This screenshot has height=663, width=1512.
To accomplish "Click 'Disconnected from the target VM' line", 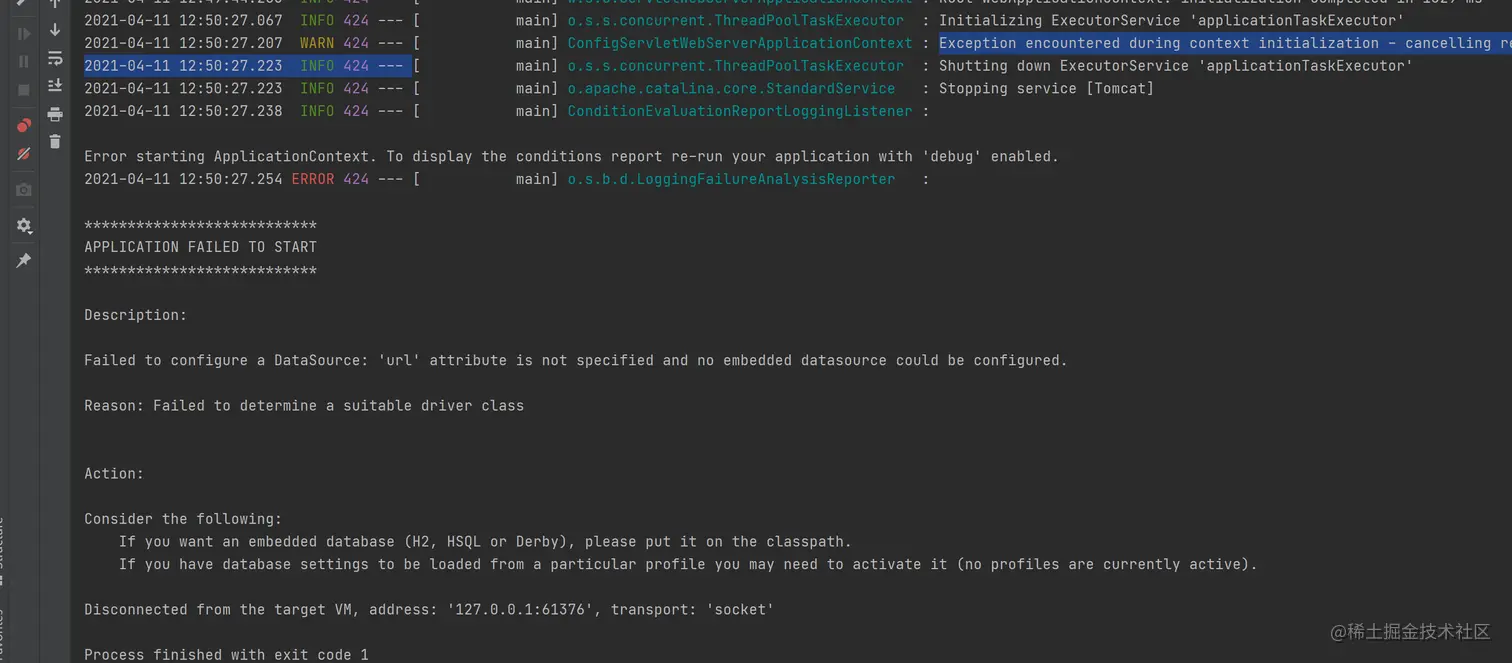I will click(429, 610).
